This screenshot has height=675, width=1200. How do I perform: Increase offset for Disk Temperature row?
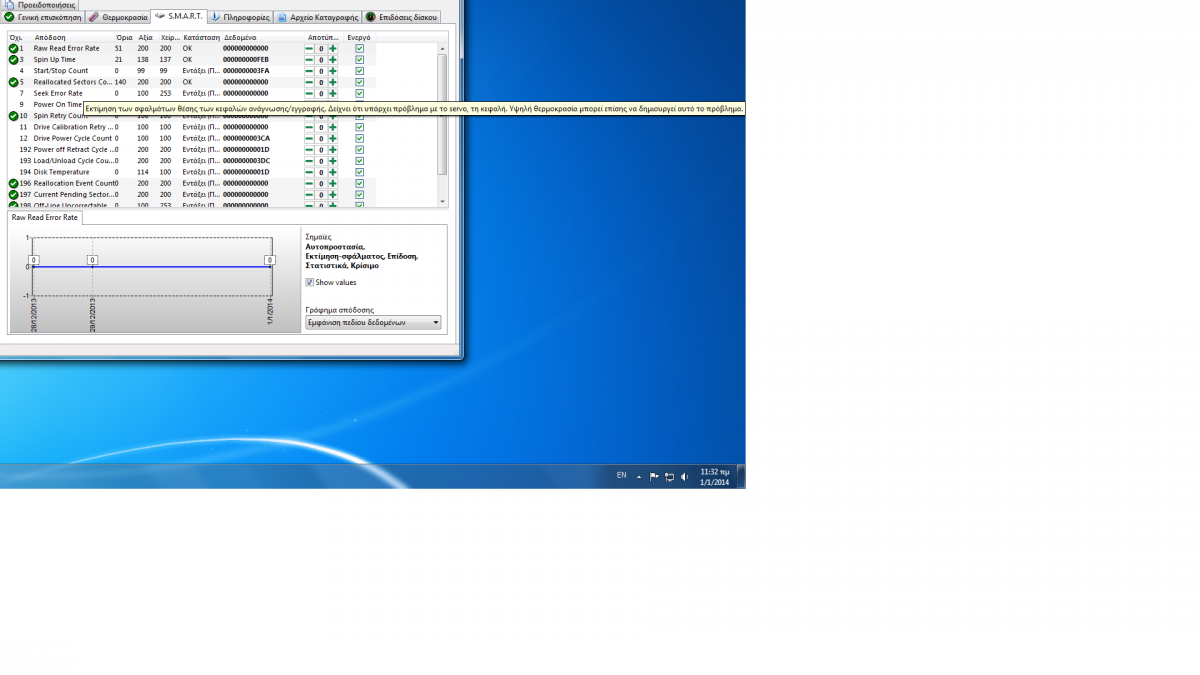click(333, 172)
